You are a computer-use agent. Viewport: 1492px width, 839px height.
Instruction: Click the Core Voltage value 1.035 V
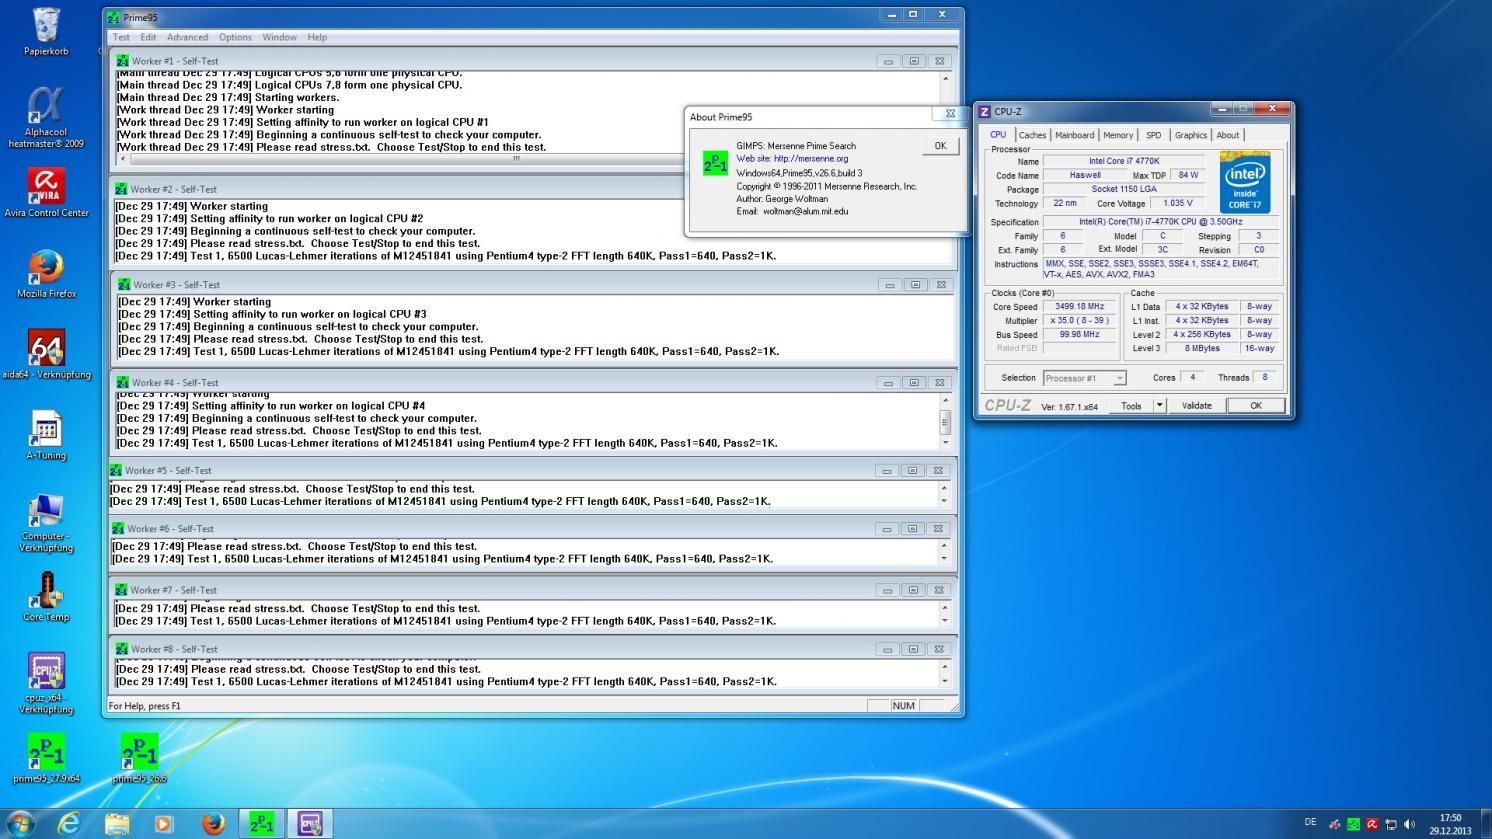click(1178, 203)
